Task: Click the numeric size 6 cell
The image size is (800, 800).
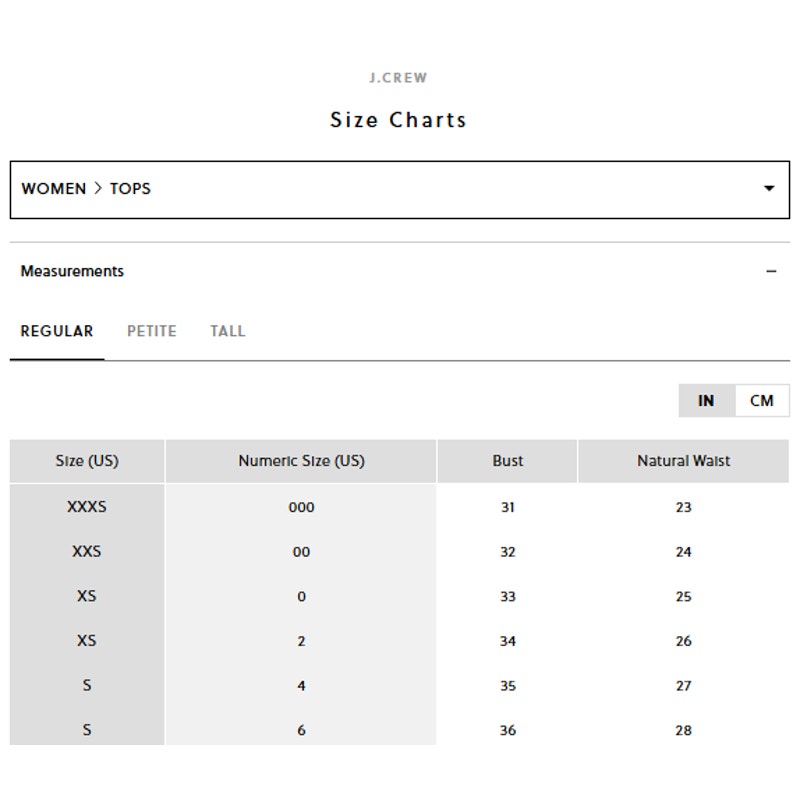Action: click(301, 730)
